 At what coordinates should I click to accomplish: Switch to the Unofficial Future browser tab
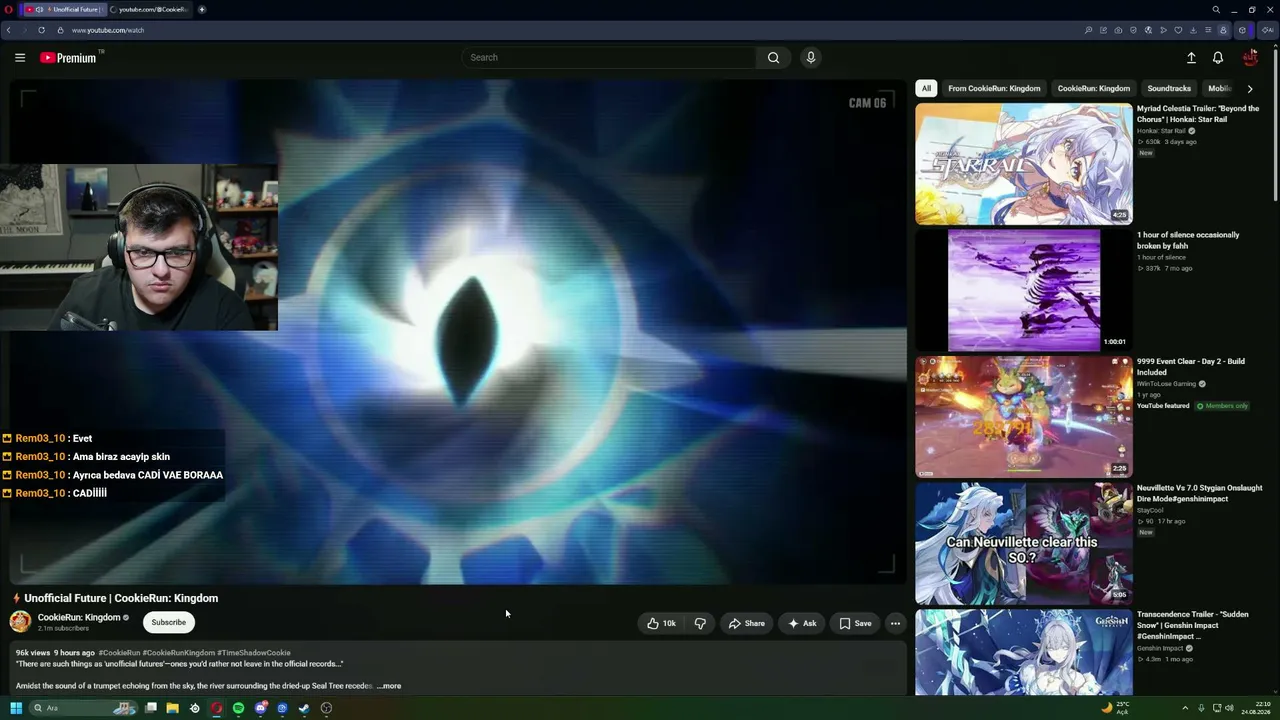pos(63,10)
